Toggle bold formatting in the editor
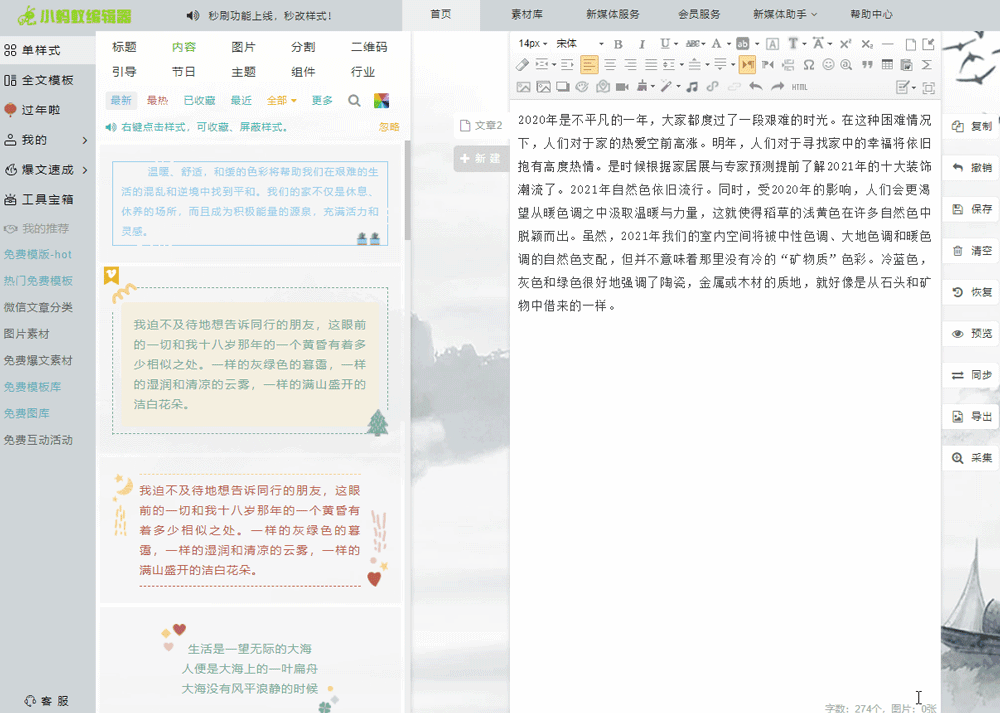Viewport: 1000px width, 713px height. [x=617, y=44]
